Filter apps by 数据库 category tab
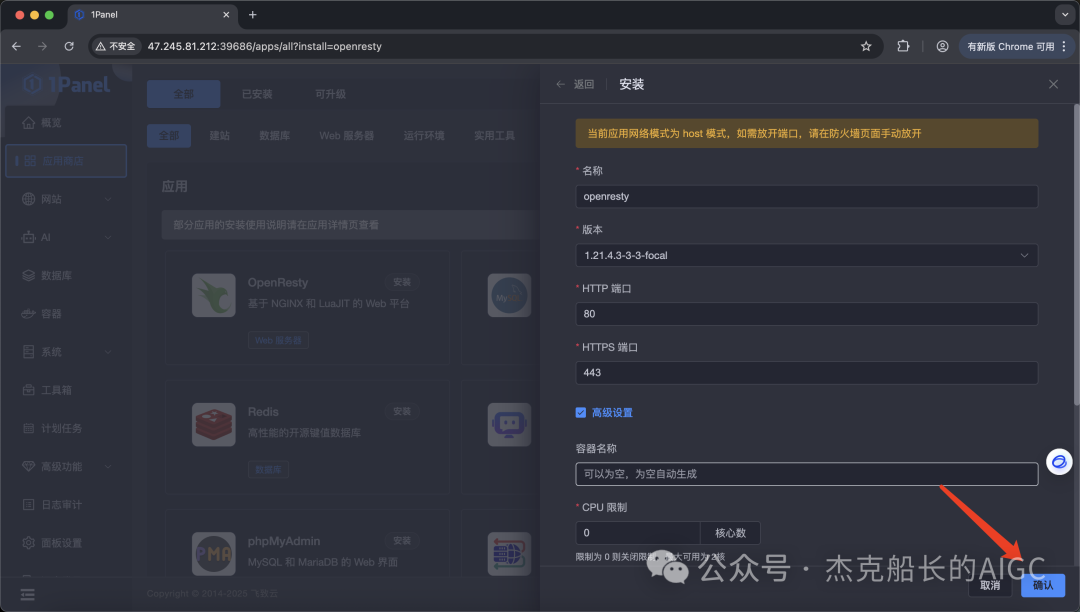 [x=274, y=136]
